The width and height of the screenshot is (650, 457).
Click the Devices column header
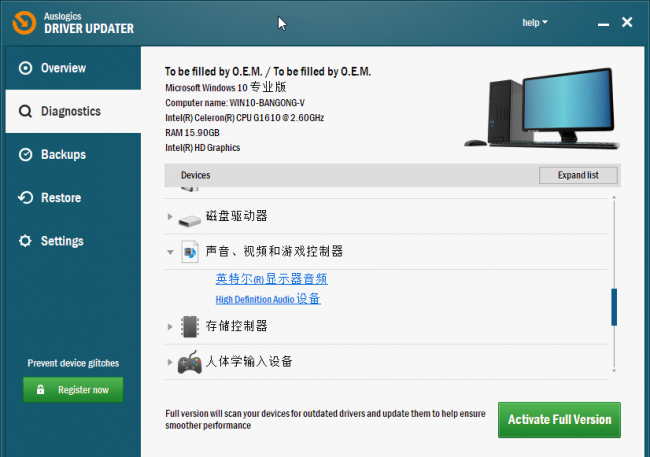[196, 175]
